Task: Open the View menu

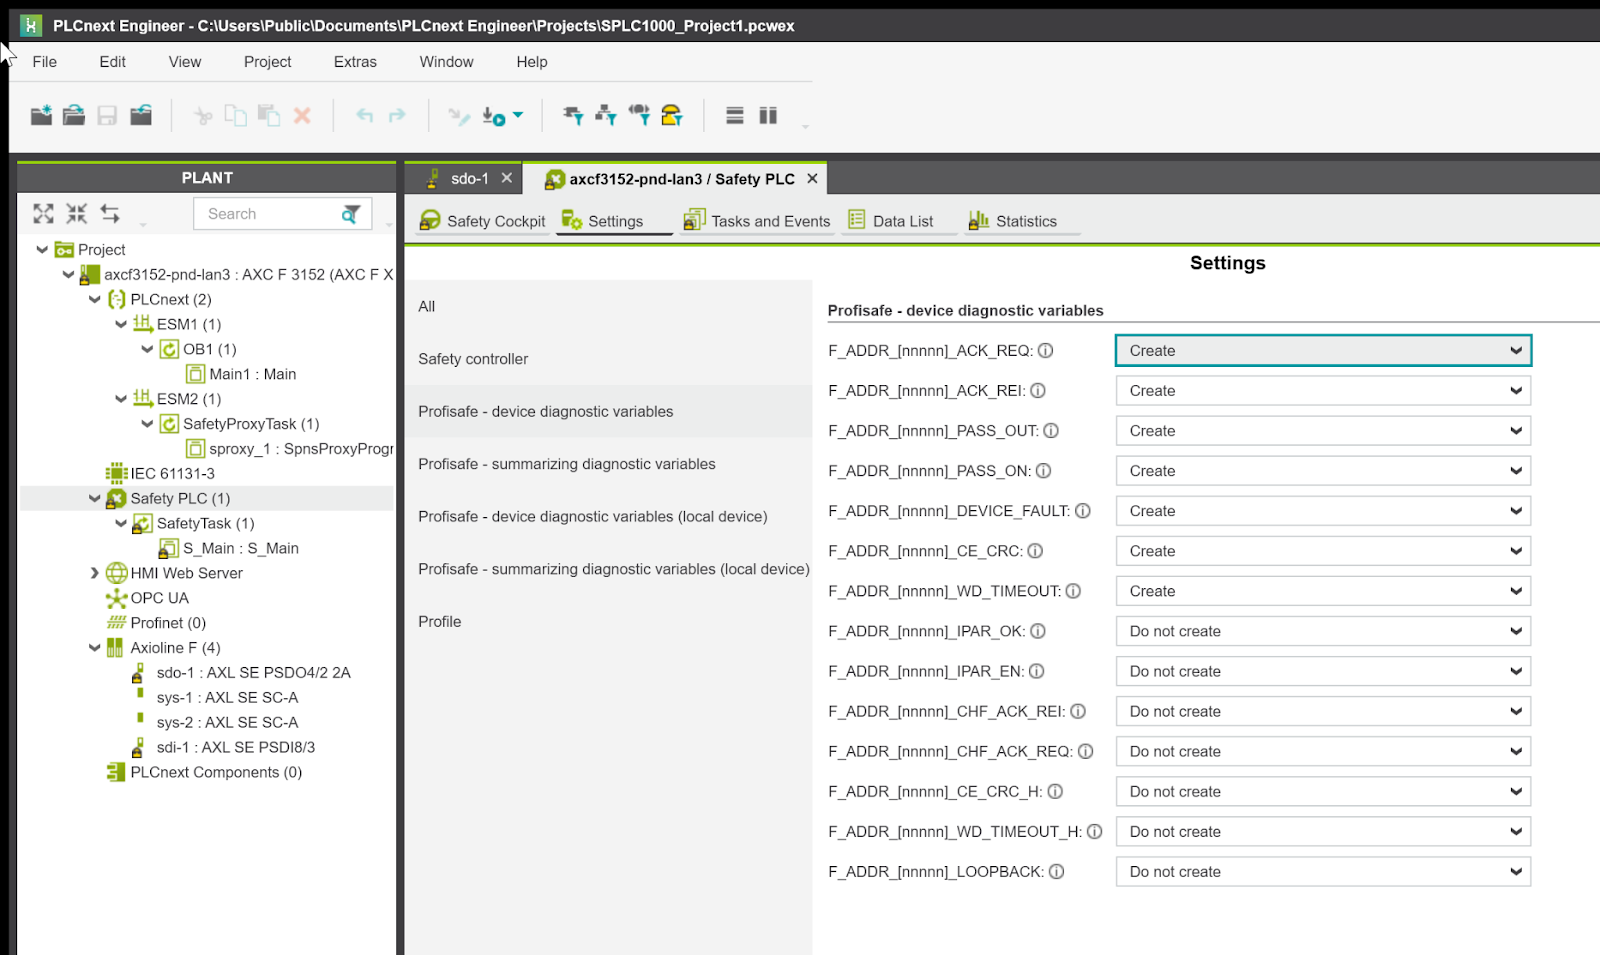Action: tap(185, 62)
